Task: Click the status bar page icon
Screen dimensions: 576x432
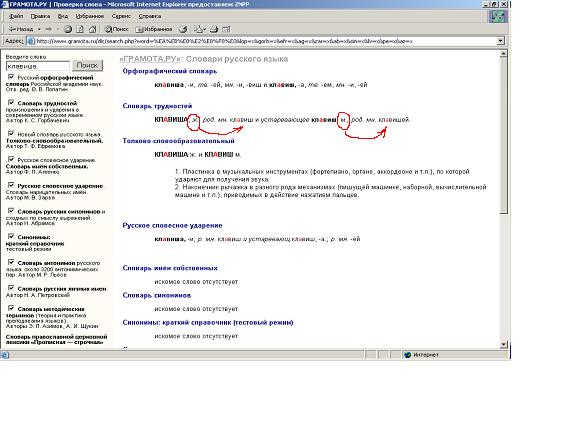Action: pos(5,355)
